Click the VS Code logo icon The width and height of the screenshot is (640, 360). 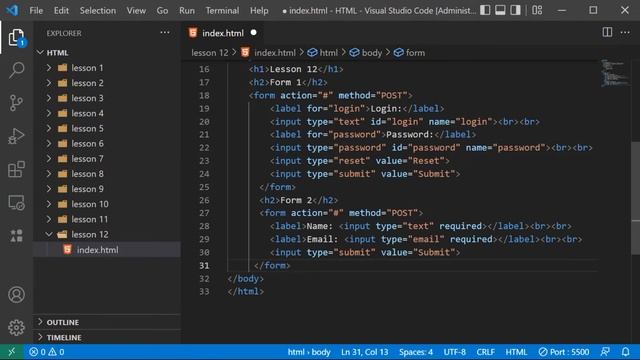coord(12,10)
